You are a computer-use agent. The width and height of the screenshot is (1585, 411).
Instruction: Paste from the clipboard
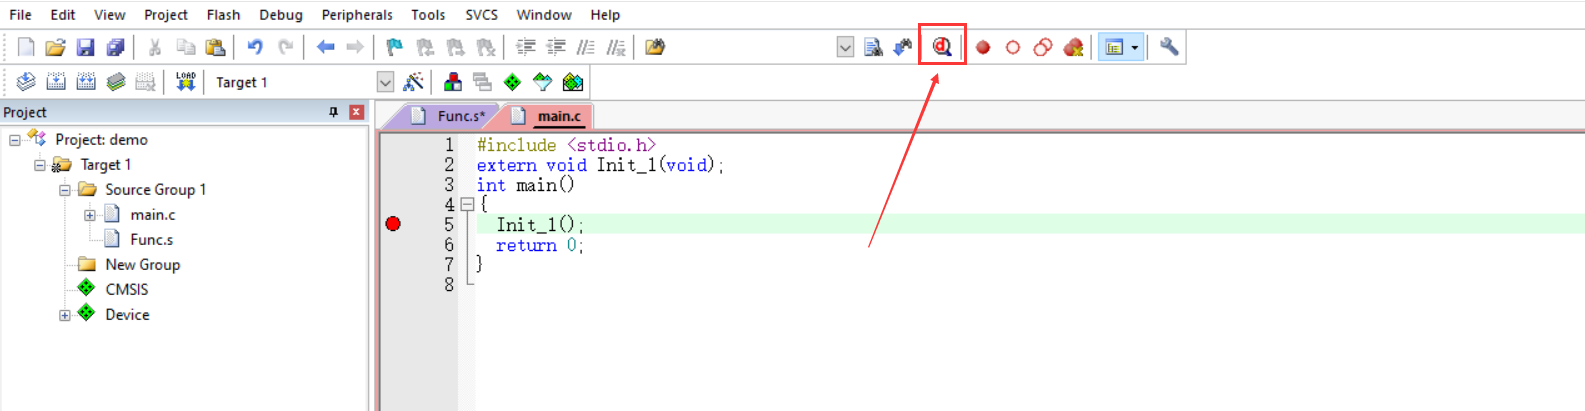[x=215, y=47]
